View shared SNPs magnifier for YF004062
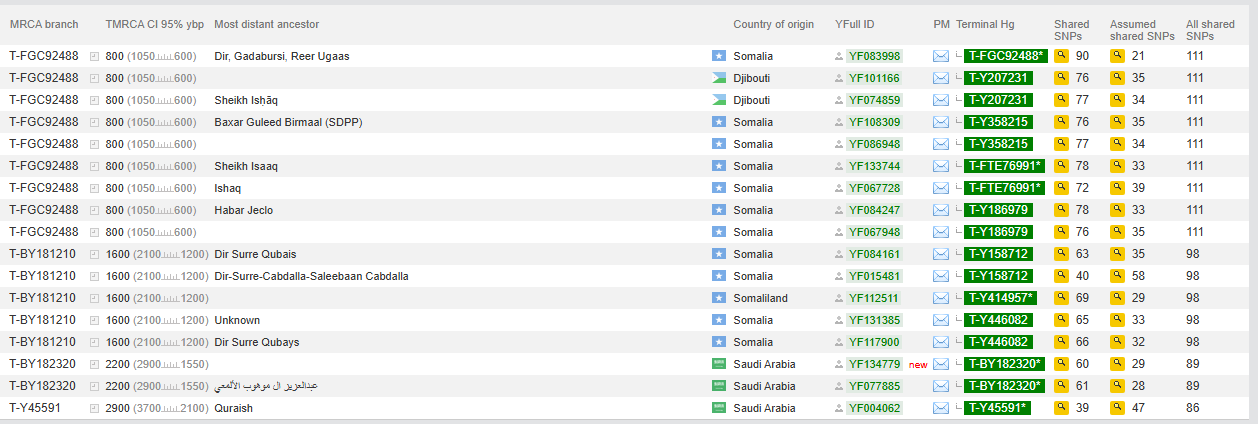Viewport: 1258px width, 424px height. [x=1061, y=408]
